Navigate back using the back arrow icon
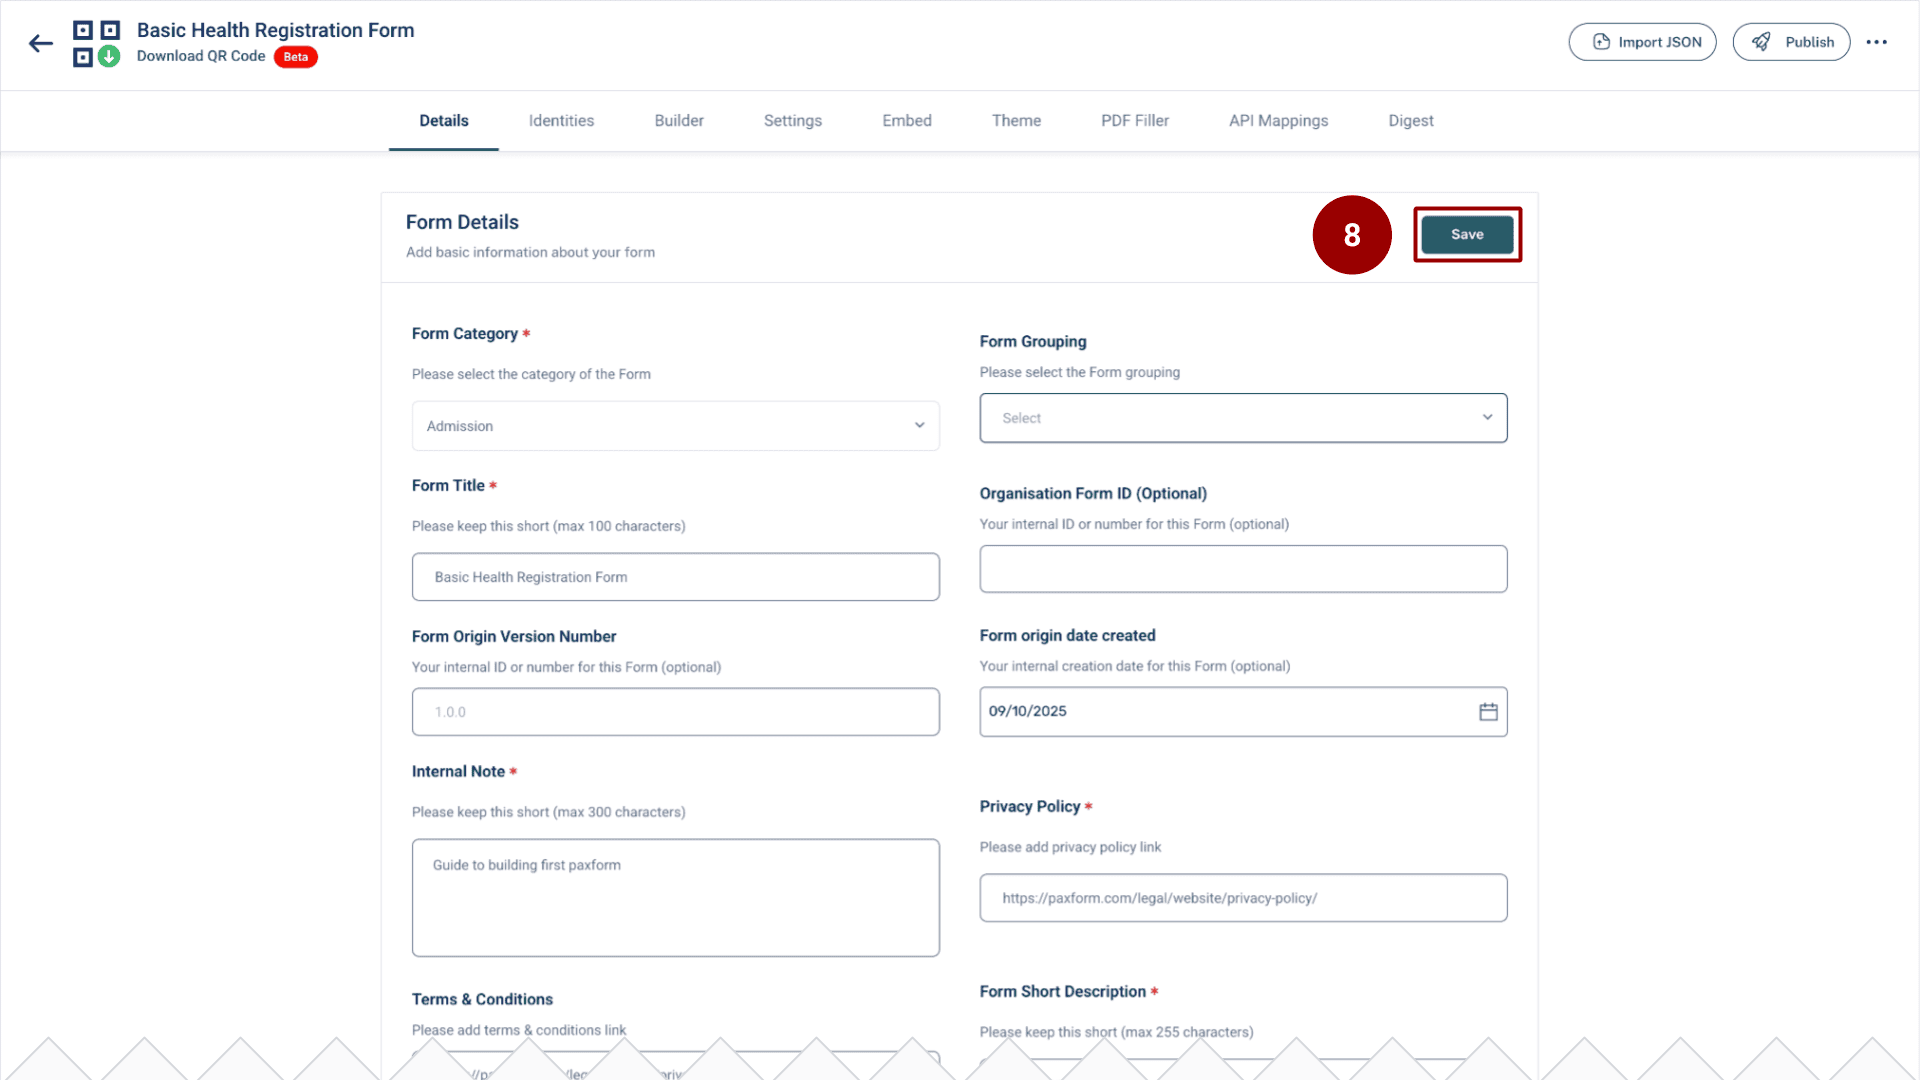 40,43
